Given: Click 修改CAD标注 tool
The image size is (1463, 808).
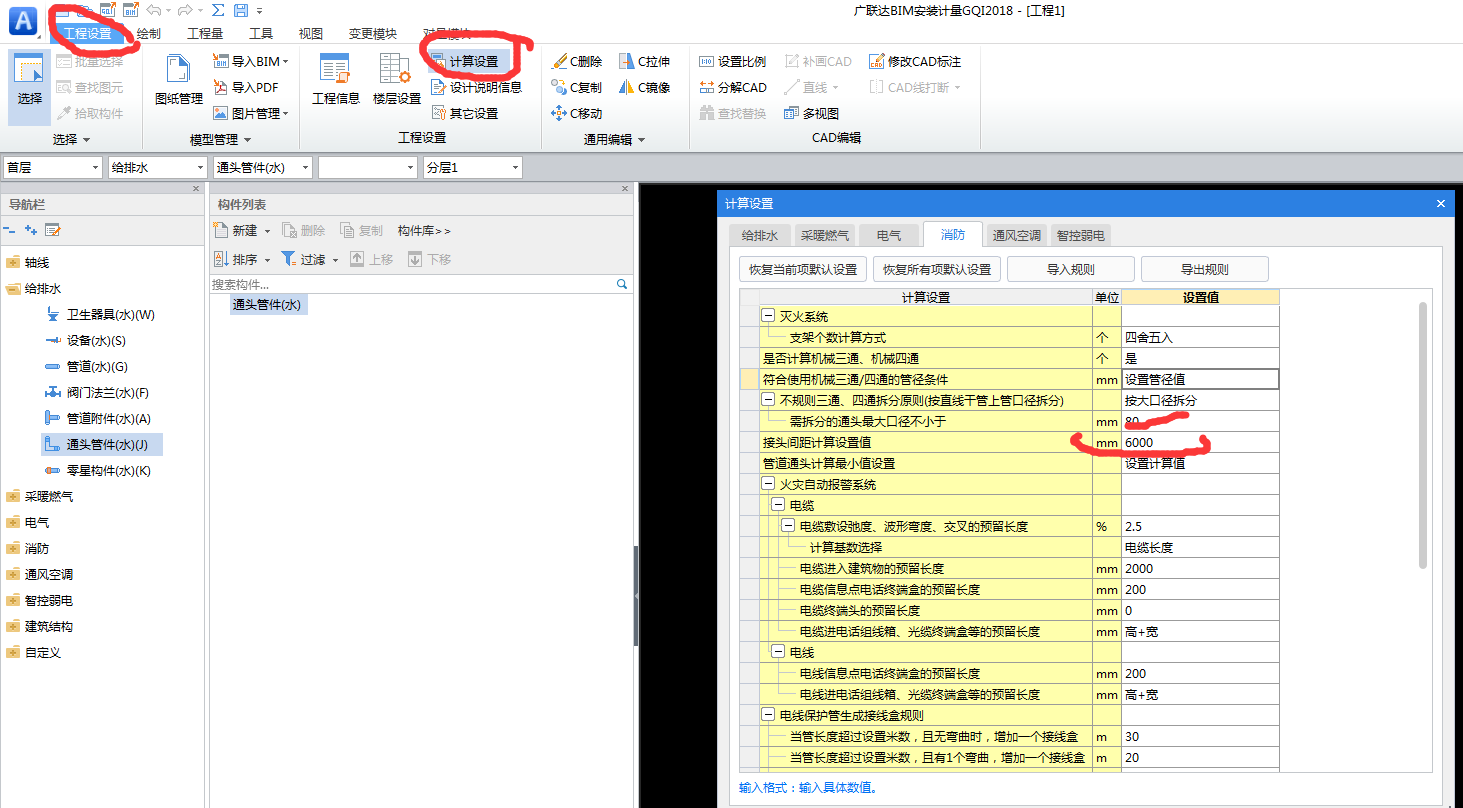Looking at the screenshot, I should click(x=915, y=61).
